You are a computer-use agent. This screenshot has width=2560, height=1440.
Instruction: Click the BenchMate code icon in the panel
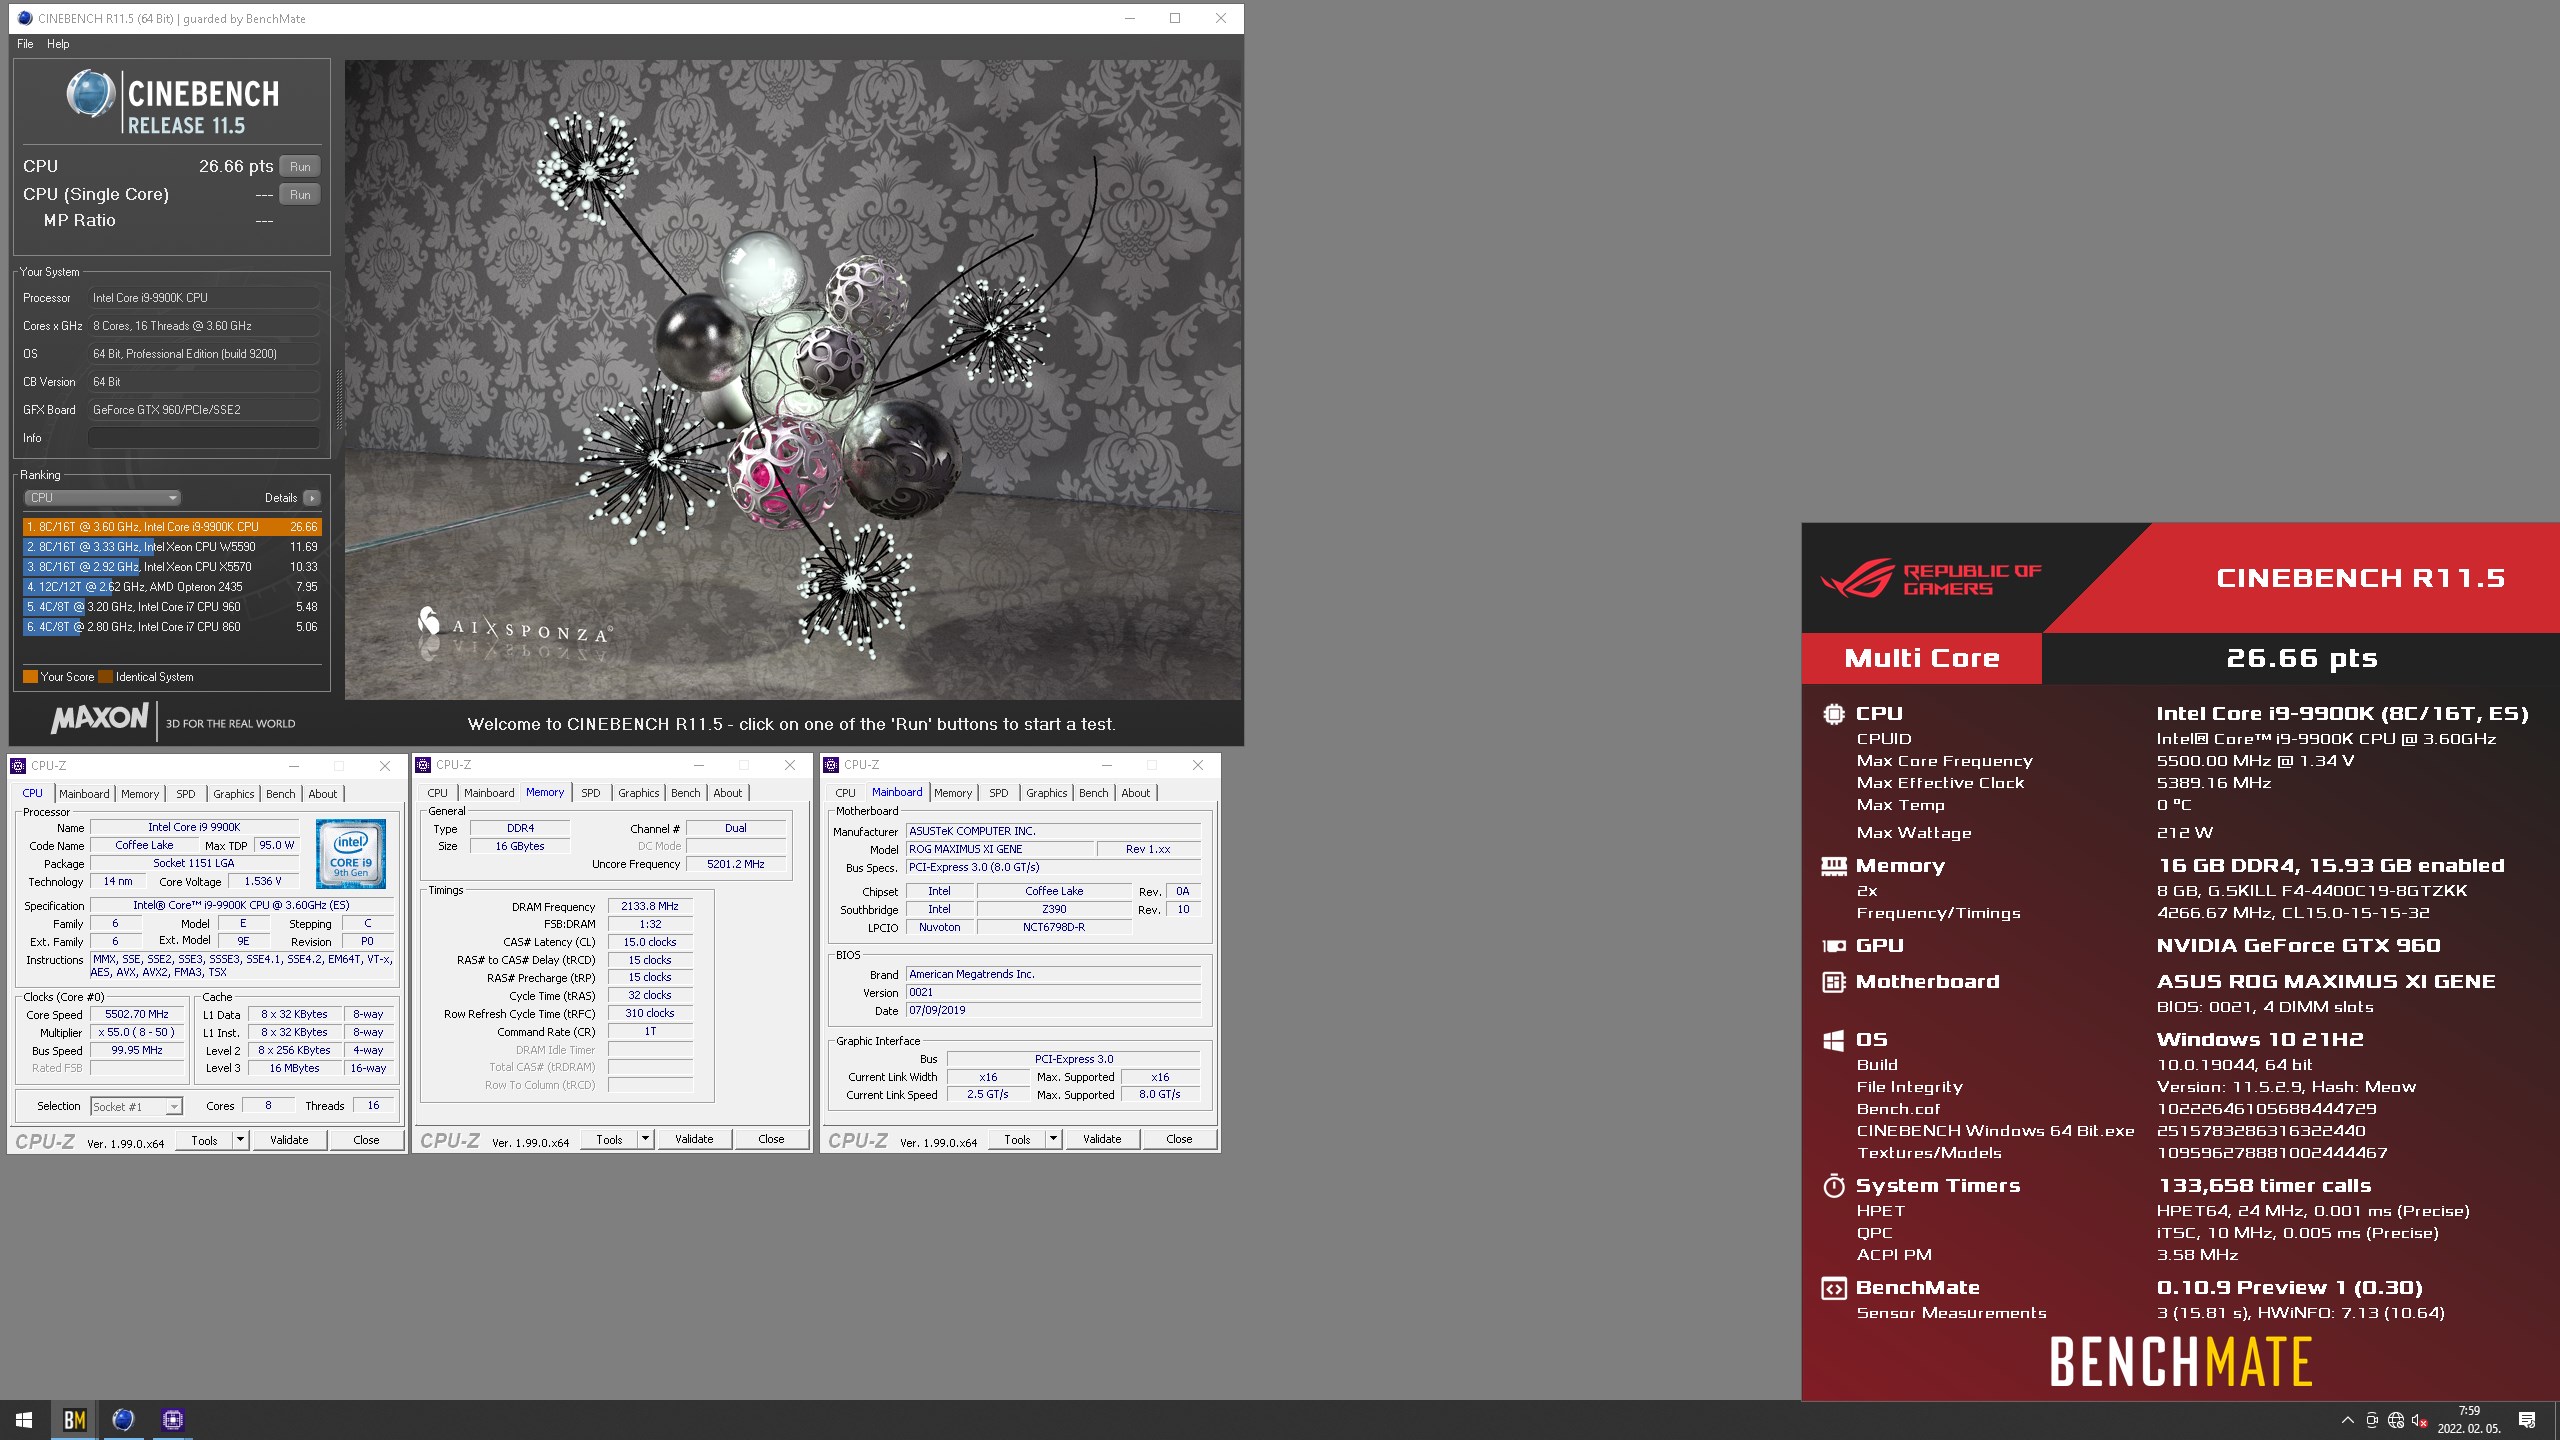(1833, 1288)
